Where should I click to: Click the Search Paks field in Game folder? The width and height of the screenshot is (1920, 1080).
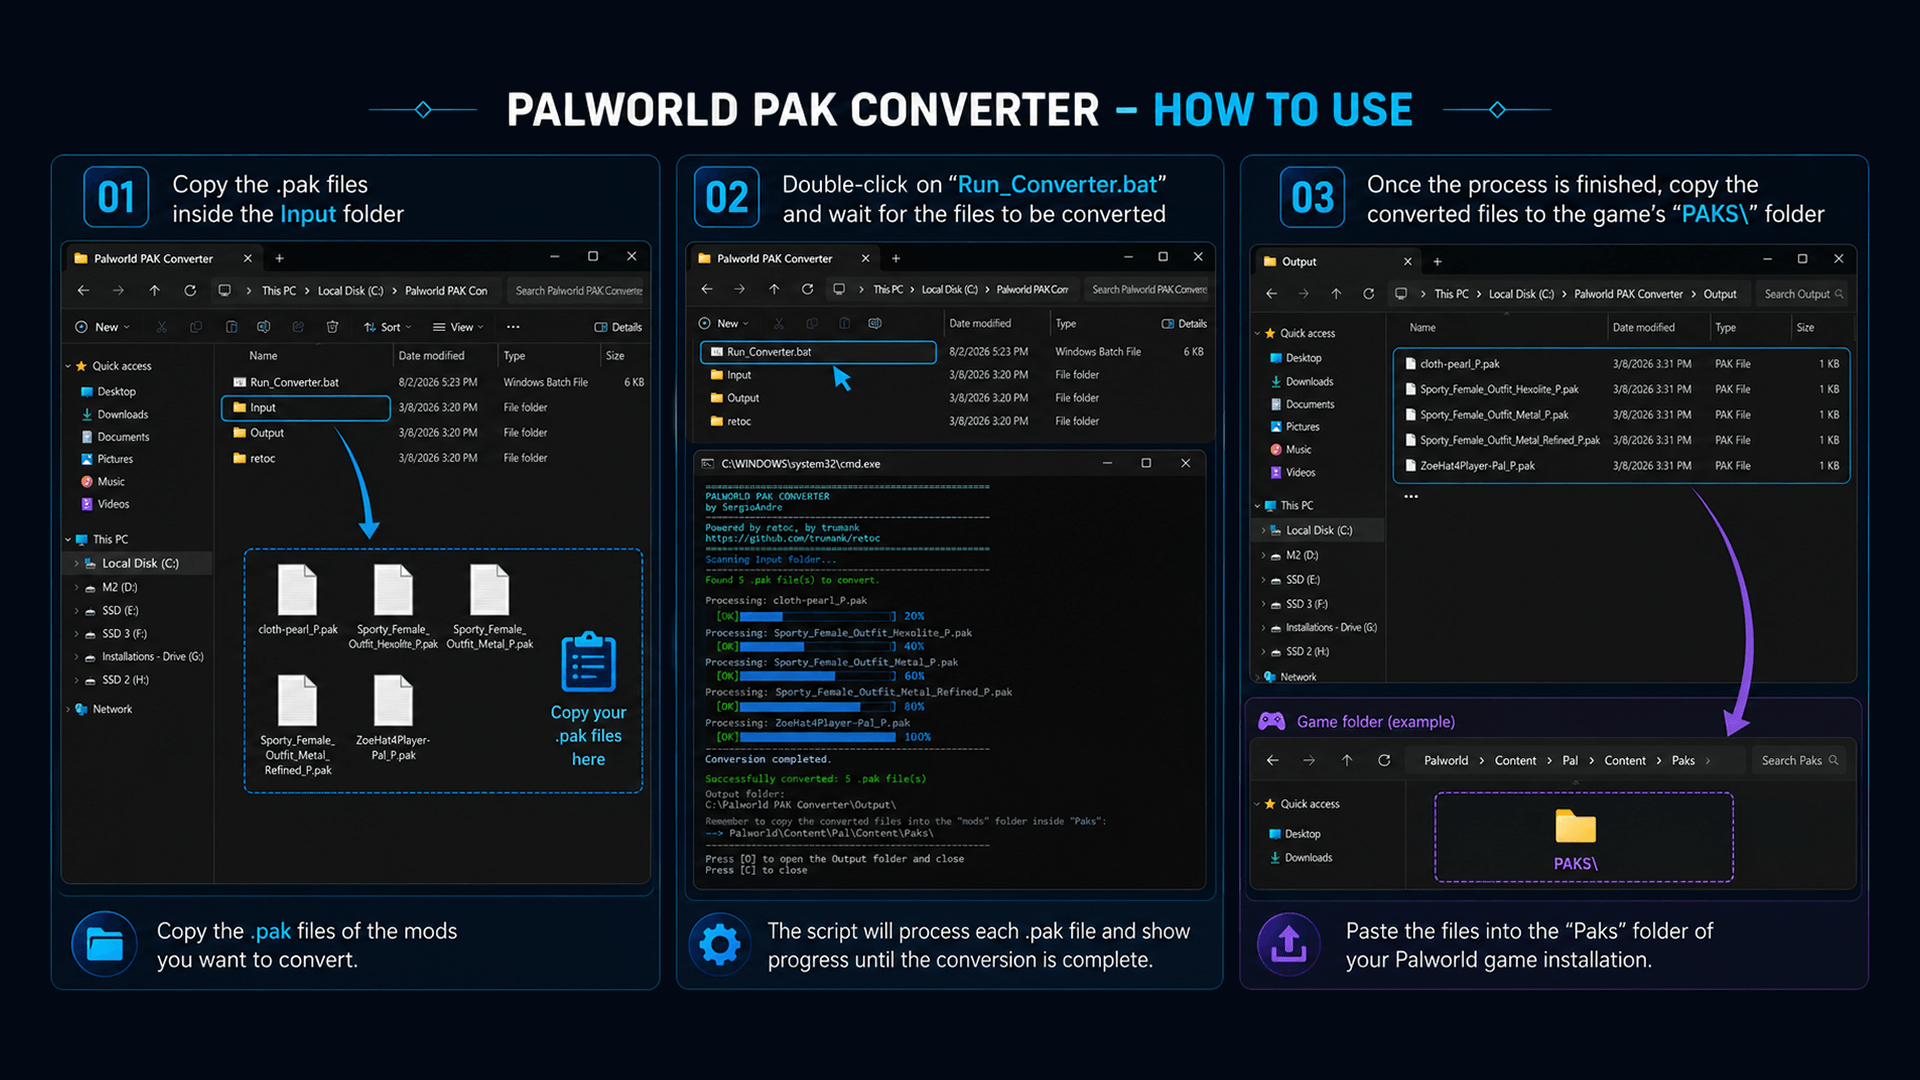tap(1799, 761)
